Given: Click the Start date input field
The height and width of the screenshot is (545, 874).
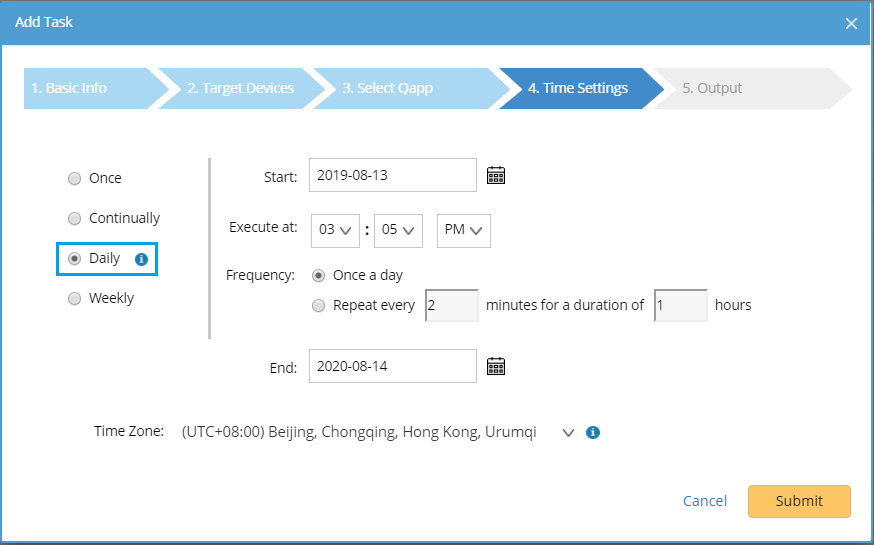Looking at the screenshot, I should 392,175.
